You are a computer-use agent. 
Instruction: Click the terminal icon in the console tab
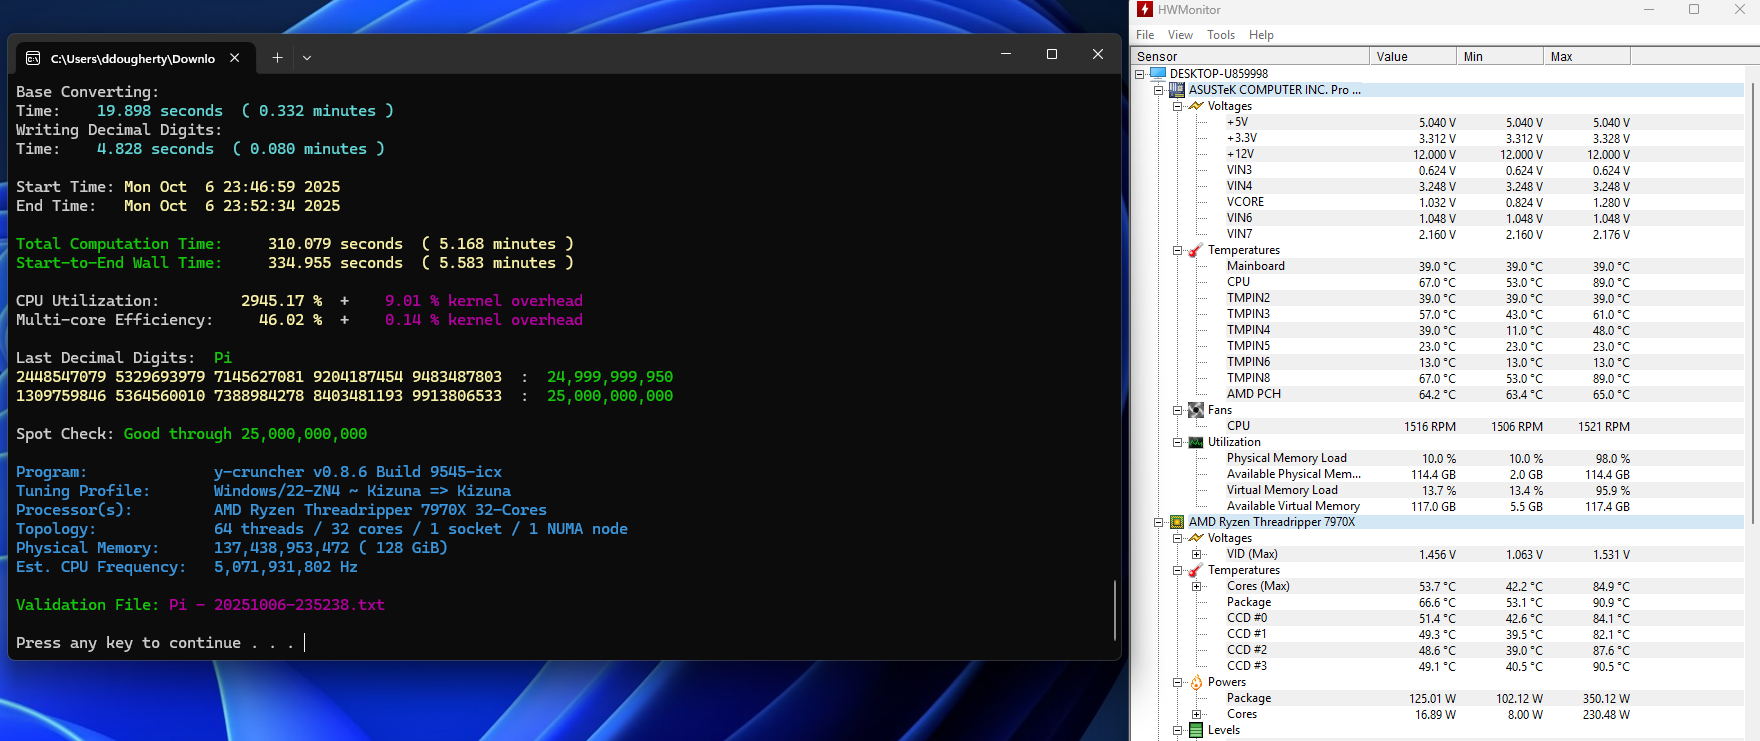(x=33, y=58)
